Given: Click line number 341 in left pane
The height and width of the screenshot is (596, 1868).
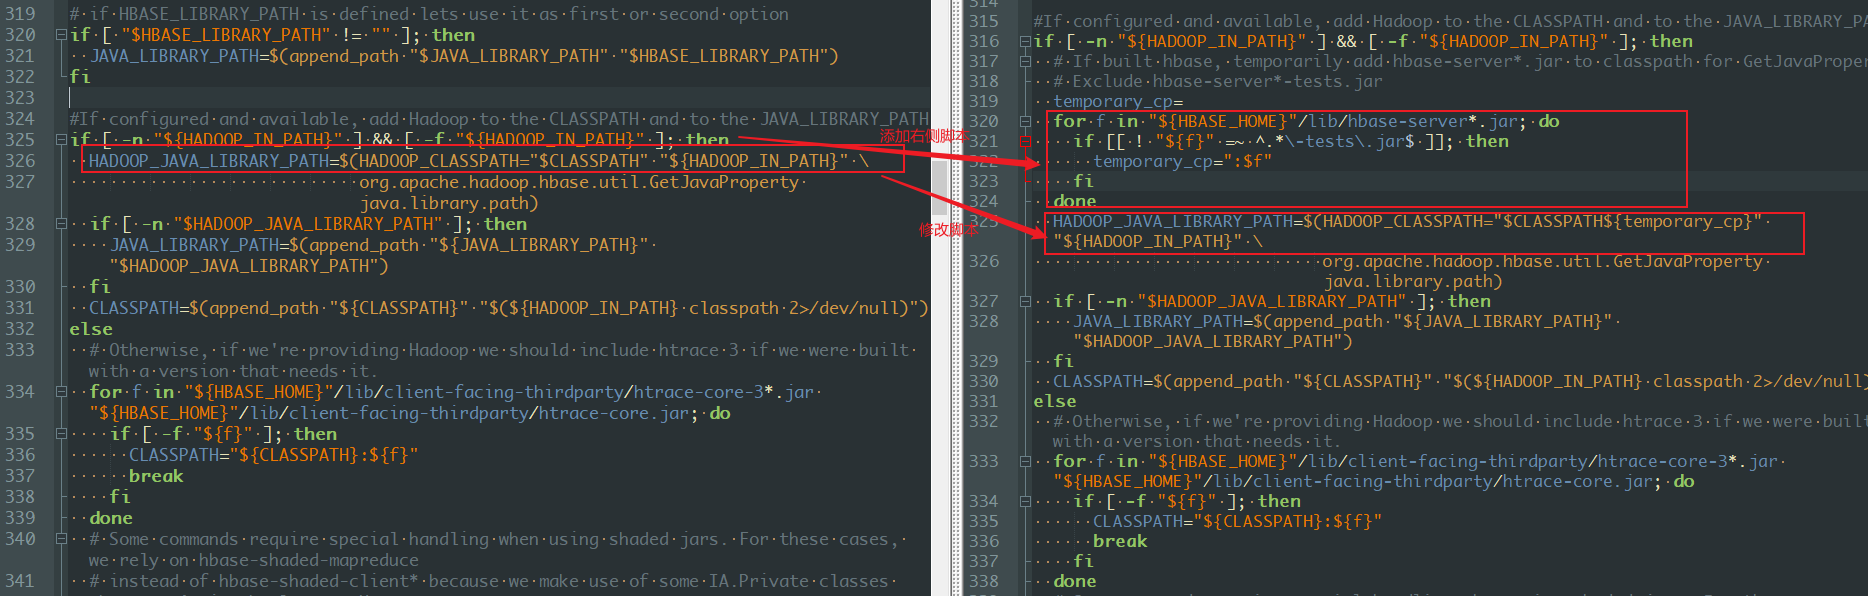Looking at the screenshot, I should click(20, 581).
